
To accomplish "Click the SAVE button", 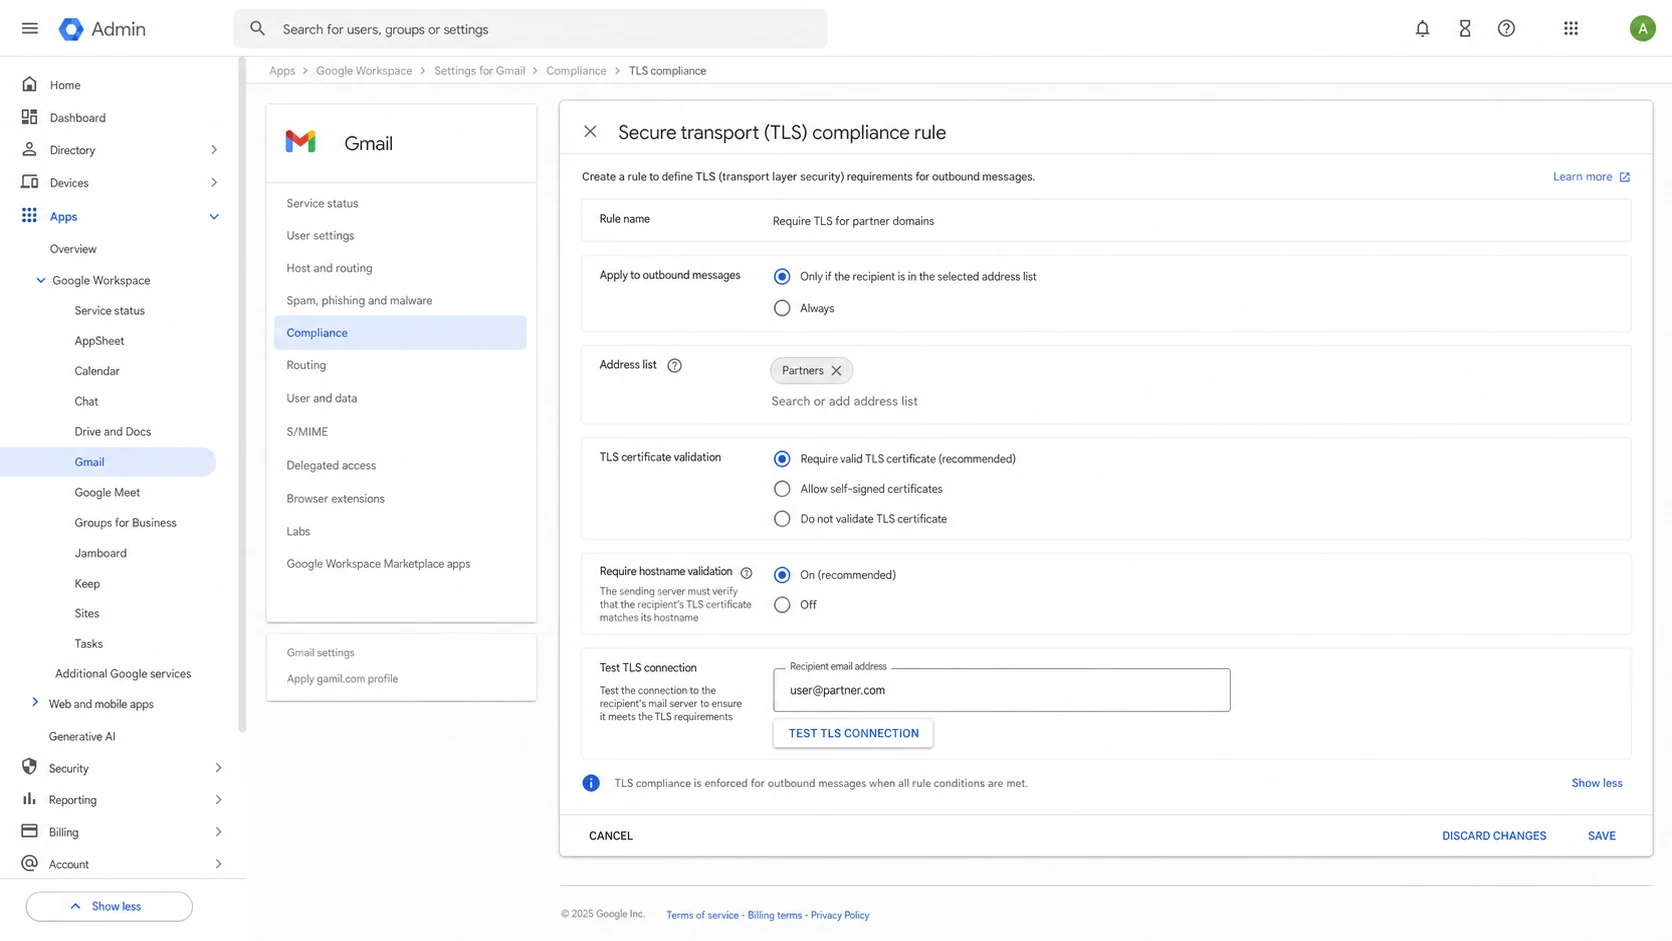I will (x=1601, y=836).
